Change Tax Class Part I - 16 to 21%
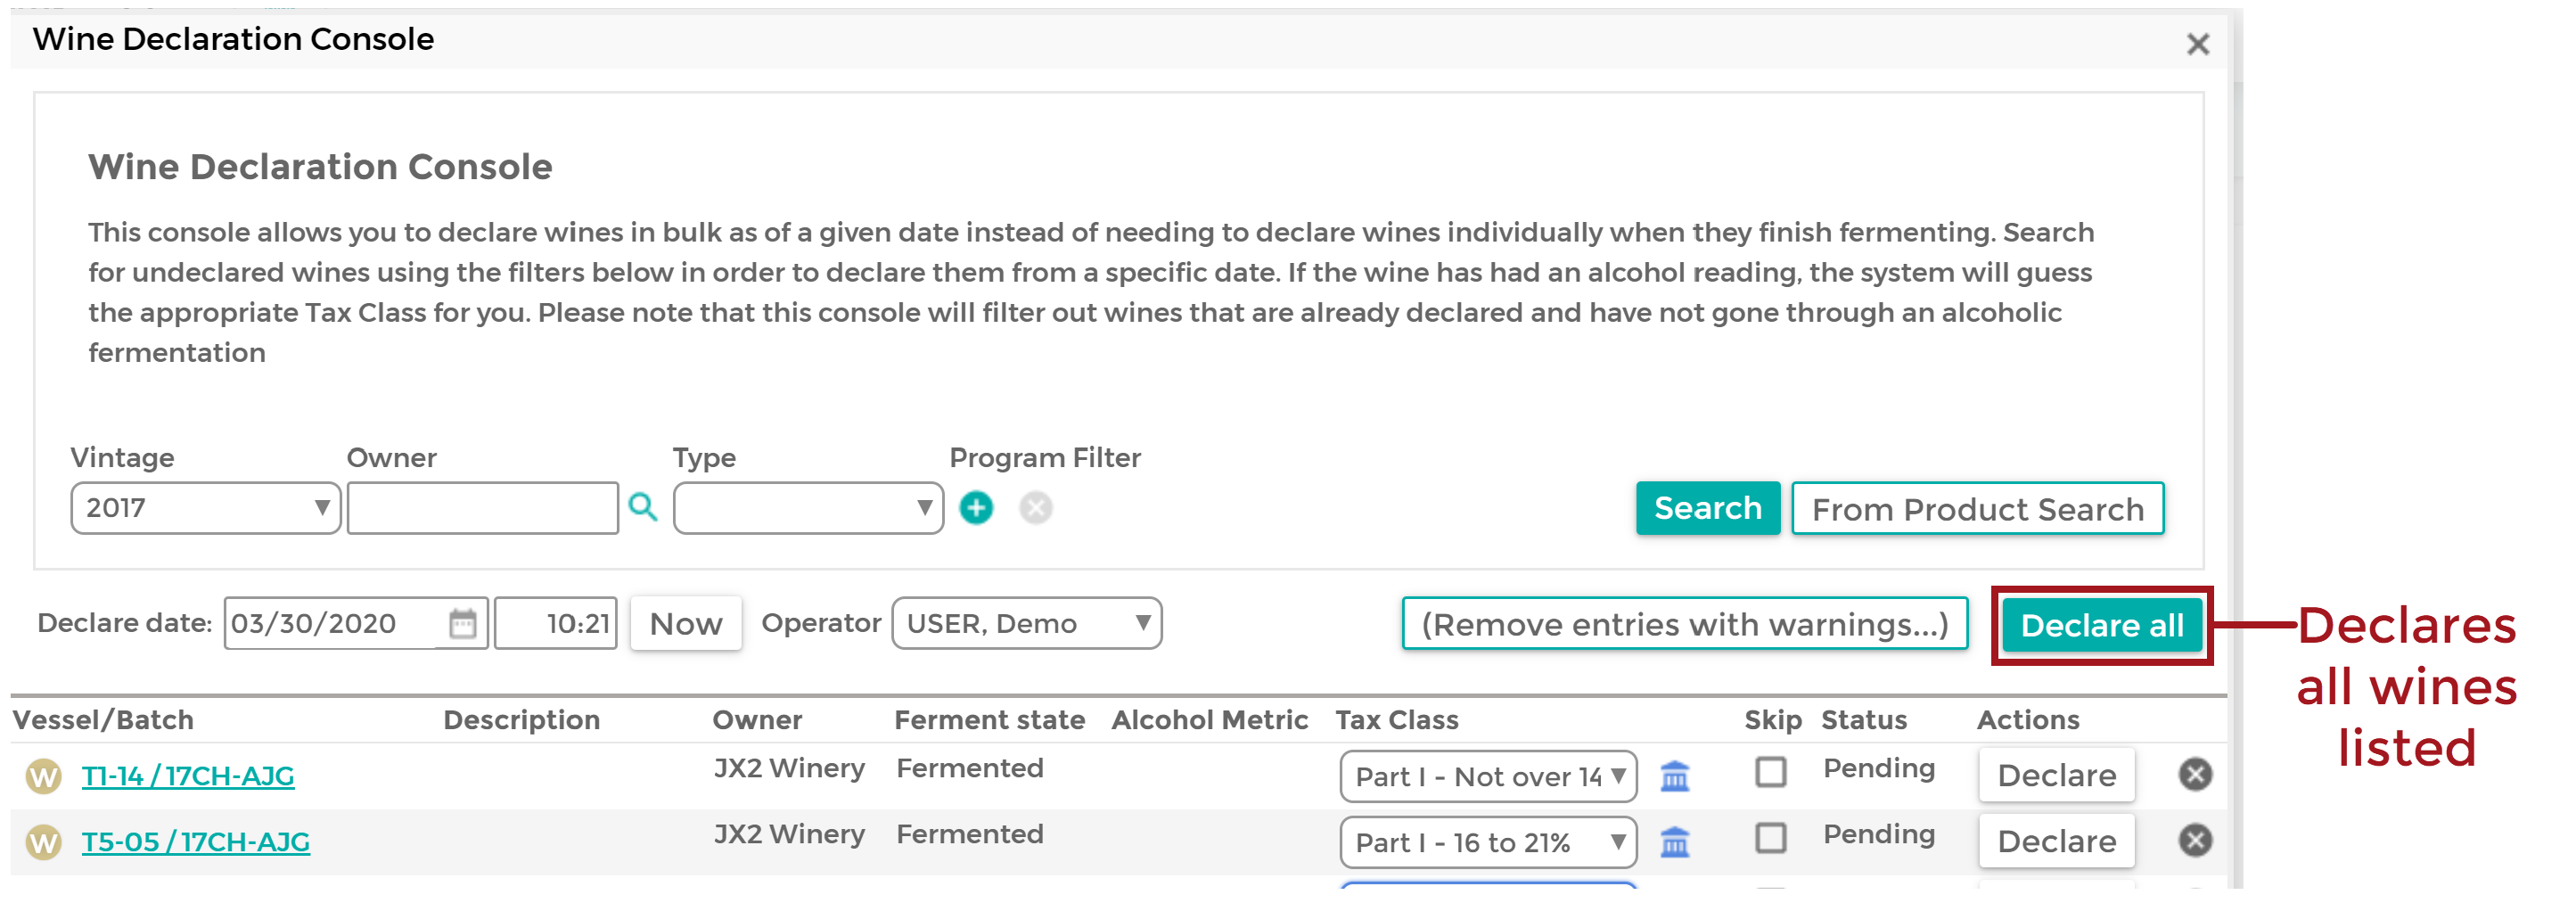 pyautogui.click(x=1488, y=842)
